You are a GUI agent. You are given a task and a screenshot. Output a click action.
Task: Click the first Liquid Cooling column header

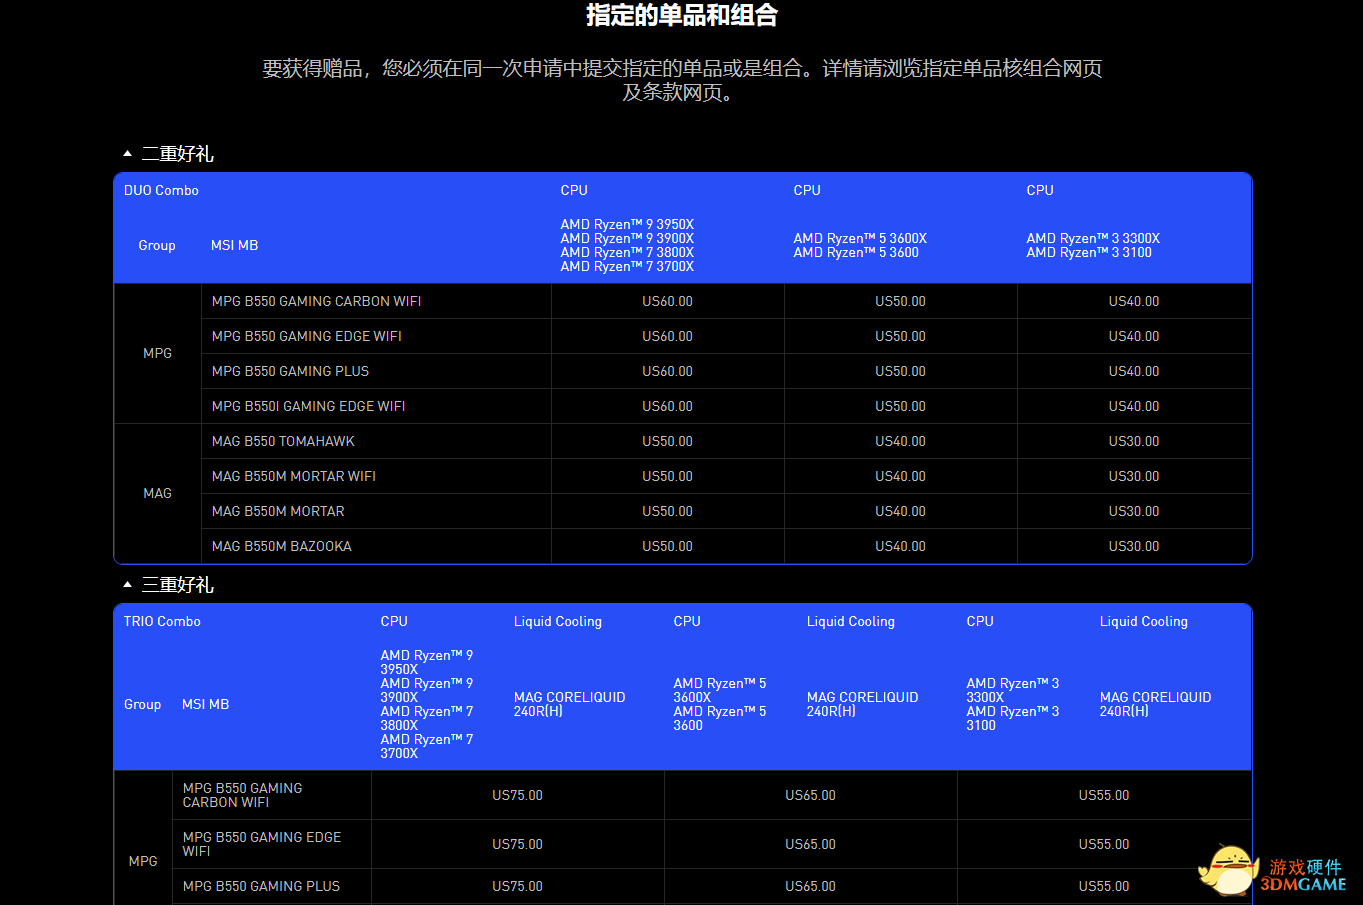(558, 621)
